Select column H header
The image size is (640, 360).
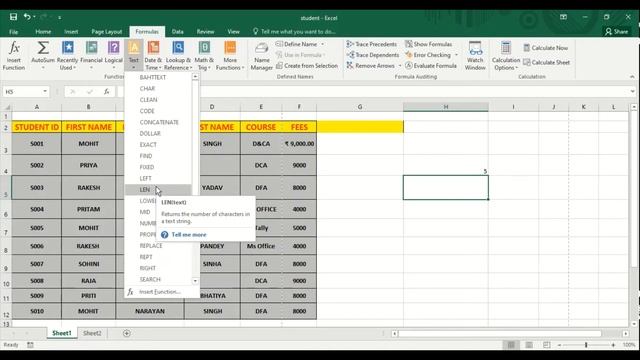click(x=446, y=107)
